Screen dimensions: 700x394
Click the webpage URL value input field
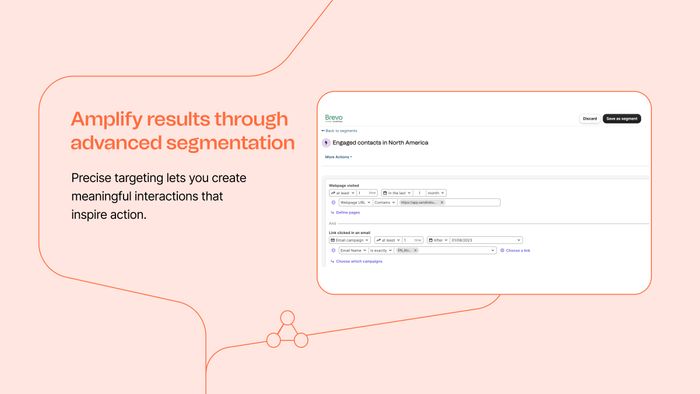coord(449,203)
